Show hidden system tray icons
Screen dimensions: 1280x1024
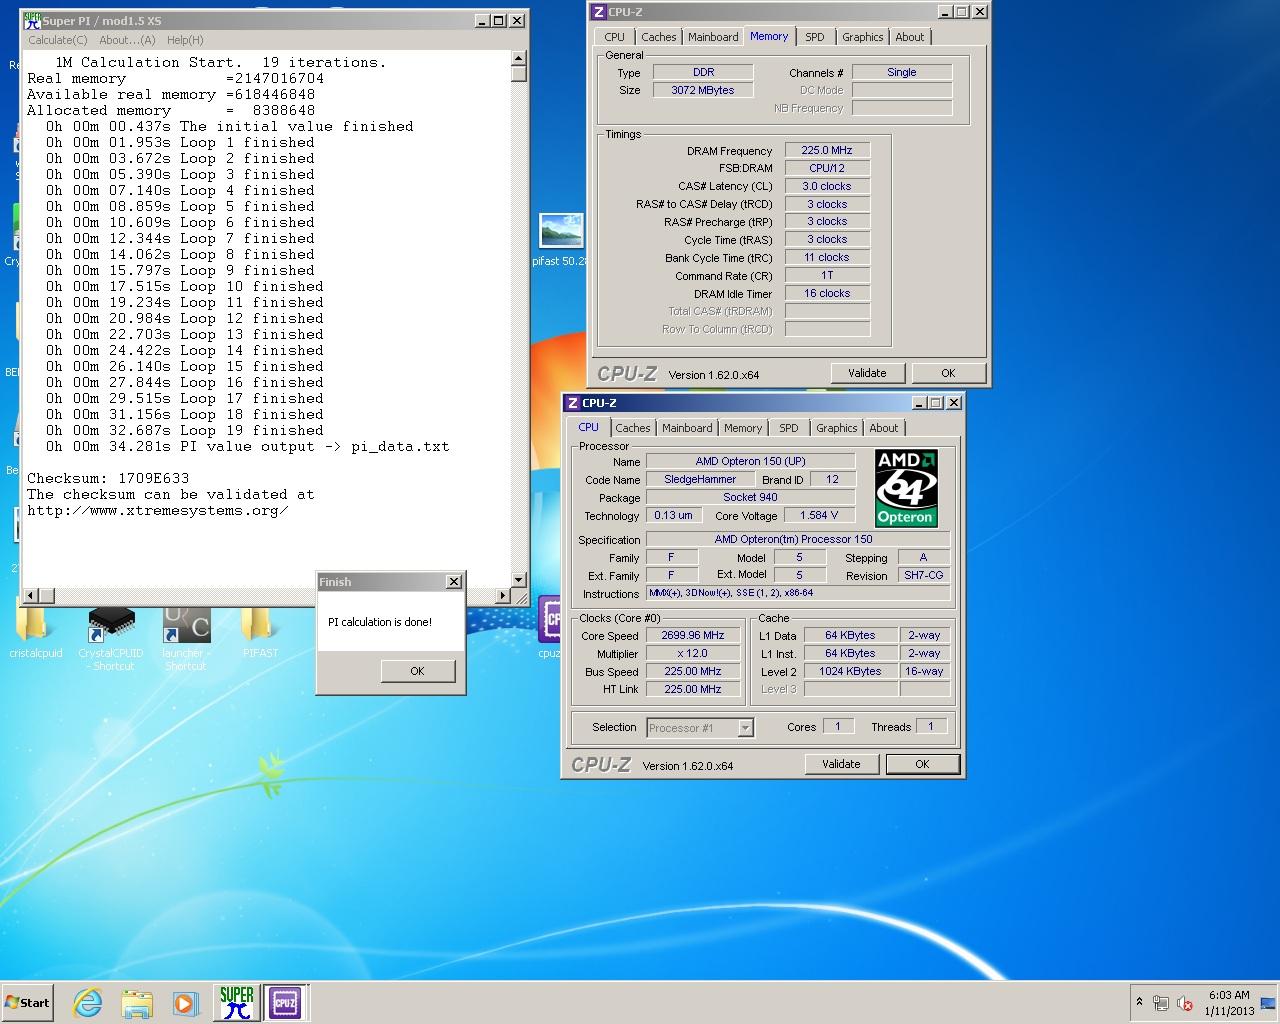(x=1139, y=1002)
